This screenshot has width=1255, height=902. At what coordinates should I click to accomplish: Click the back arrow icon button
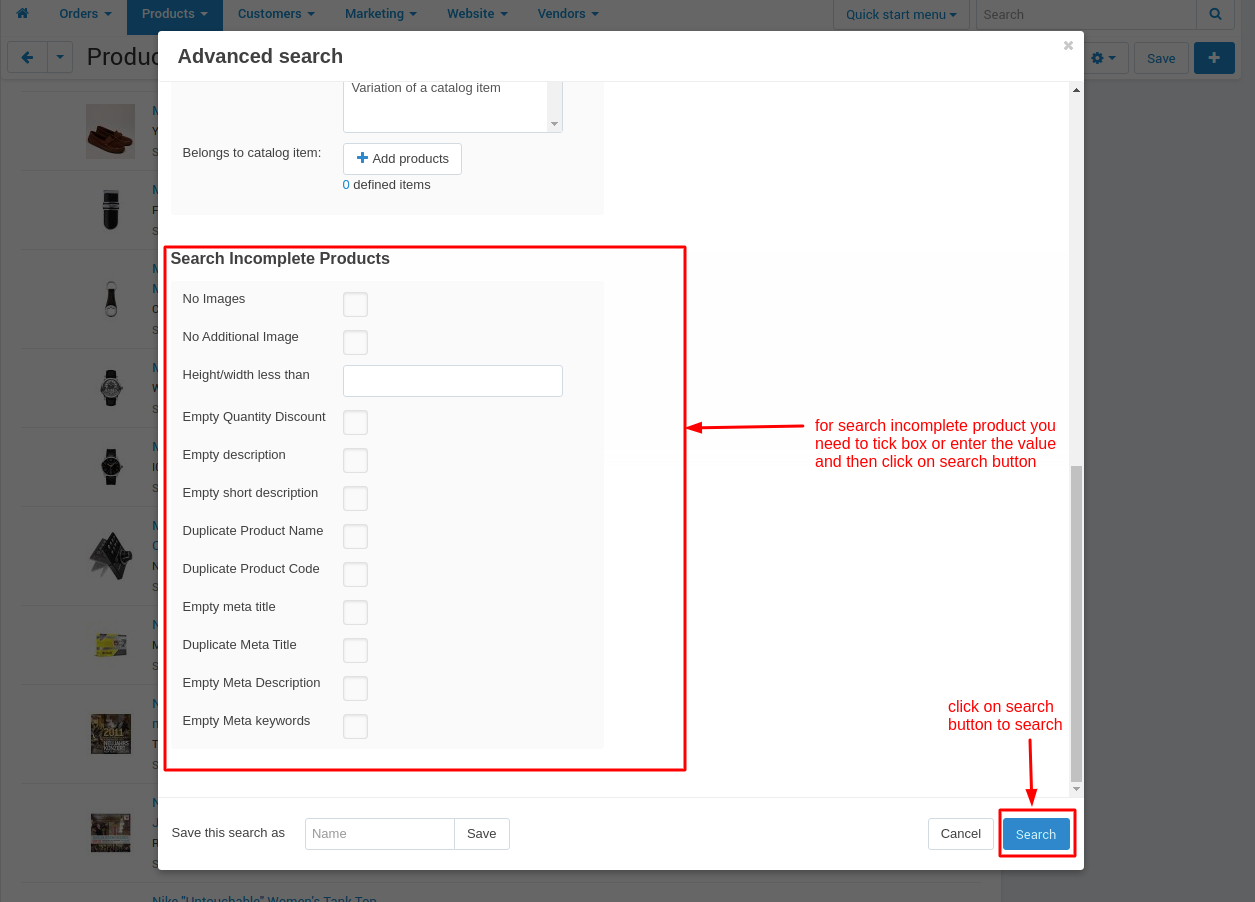27,58
